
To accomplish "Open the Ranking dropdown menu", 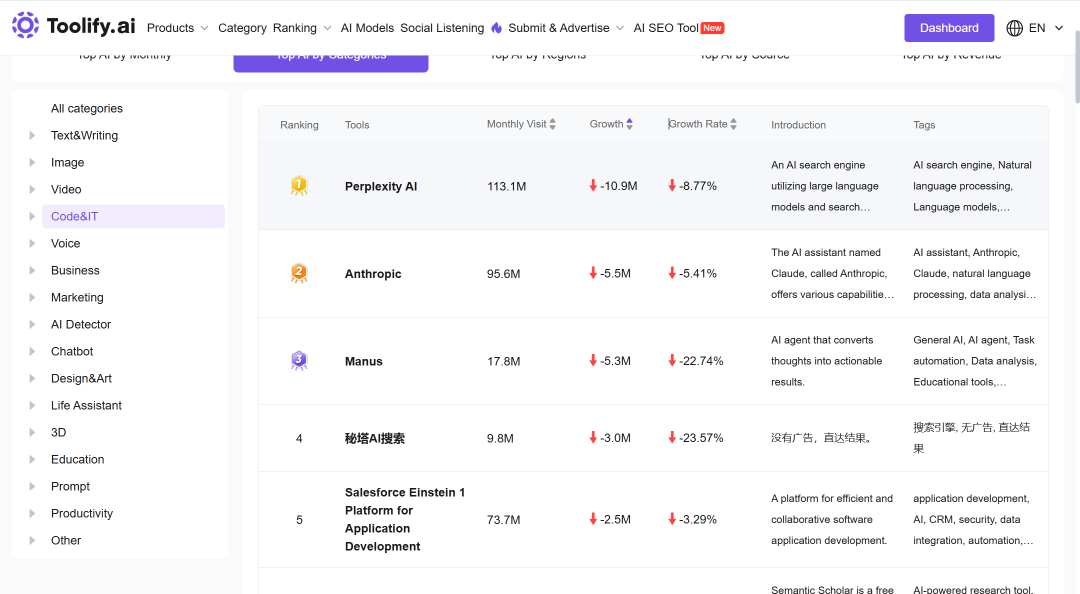I will [x=302, y=28].
